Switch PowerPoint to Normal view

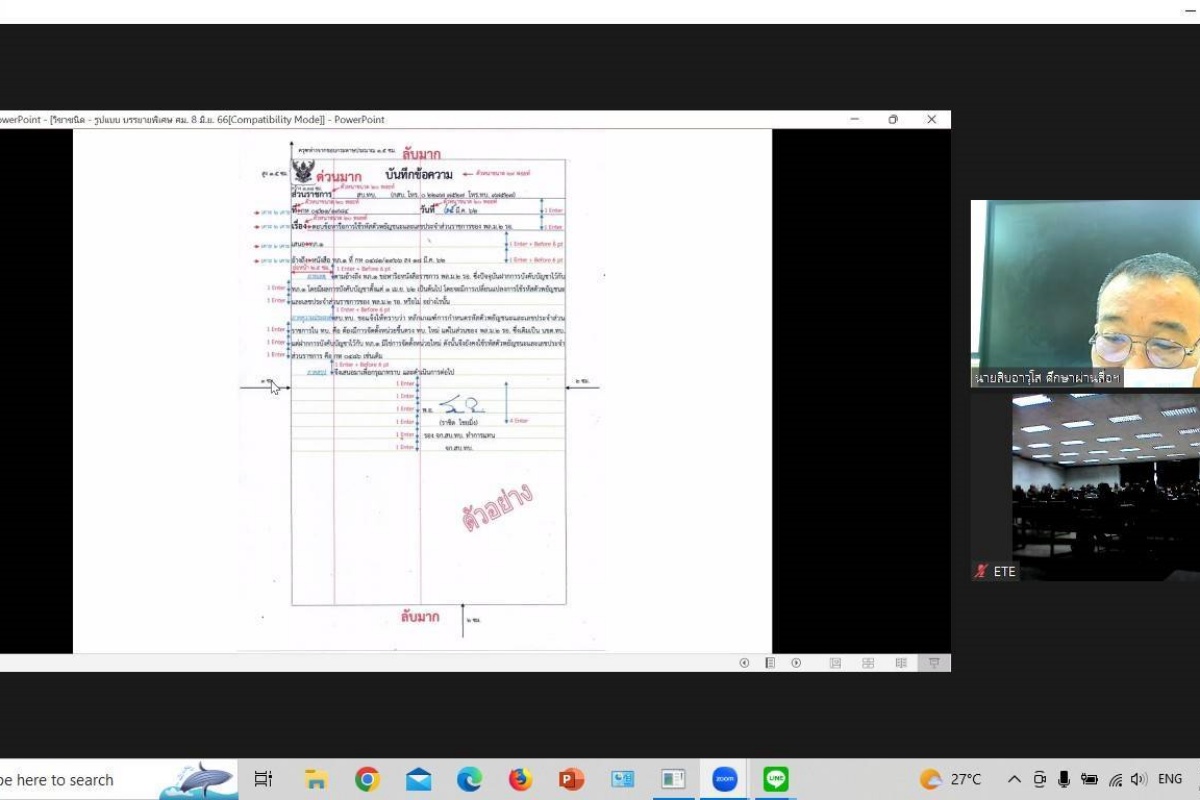tap(835, 663)
